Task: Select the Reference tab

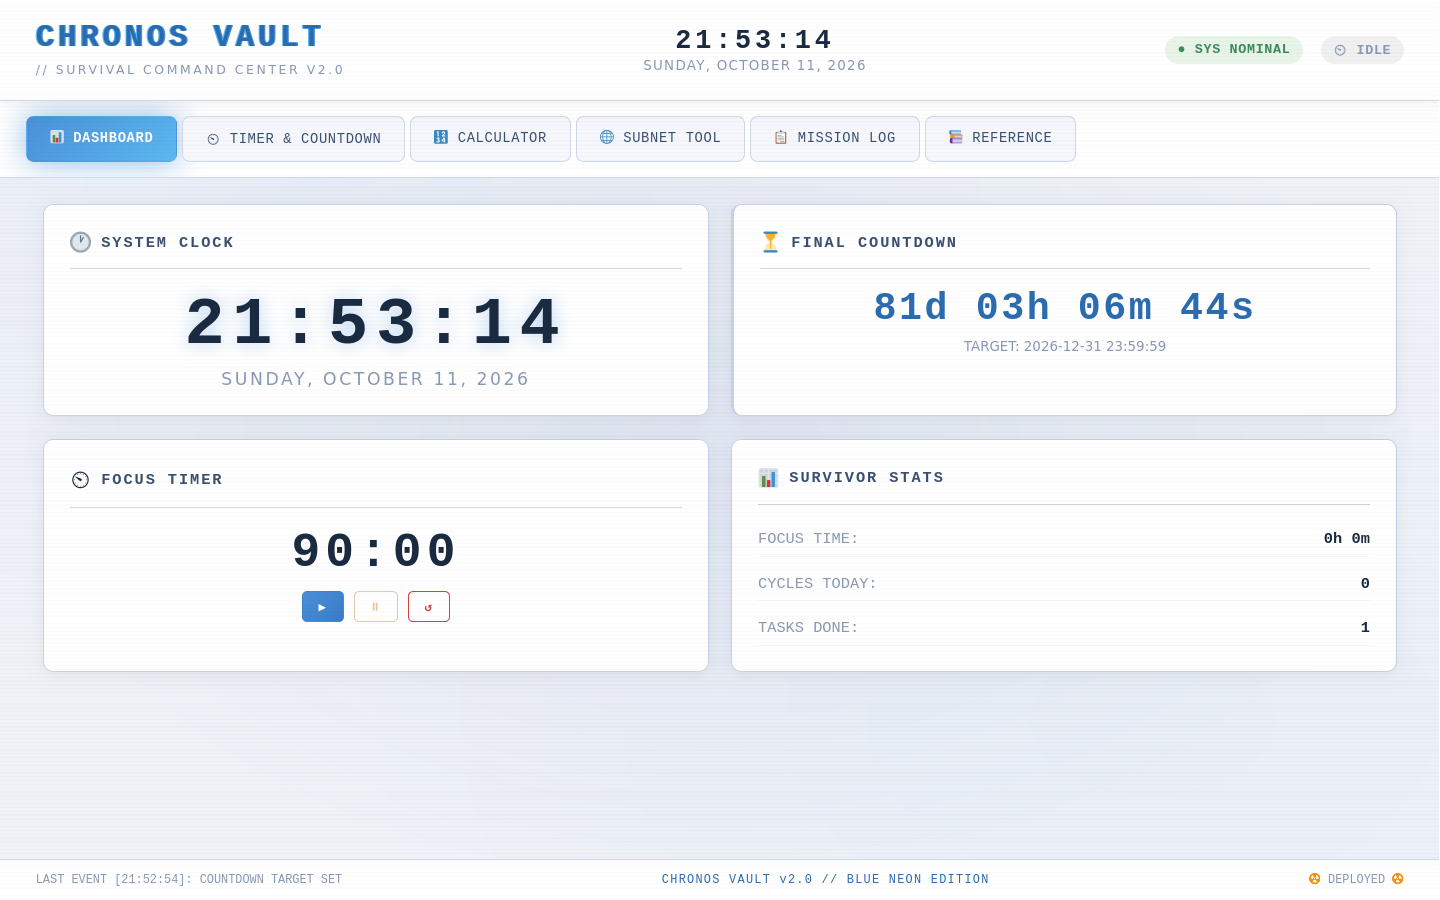Action: pyautogui.click(x=1000, y=138)
